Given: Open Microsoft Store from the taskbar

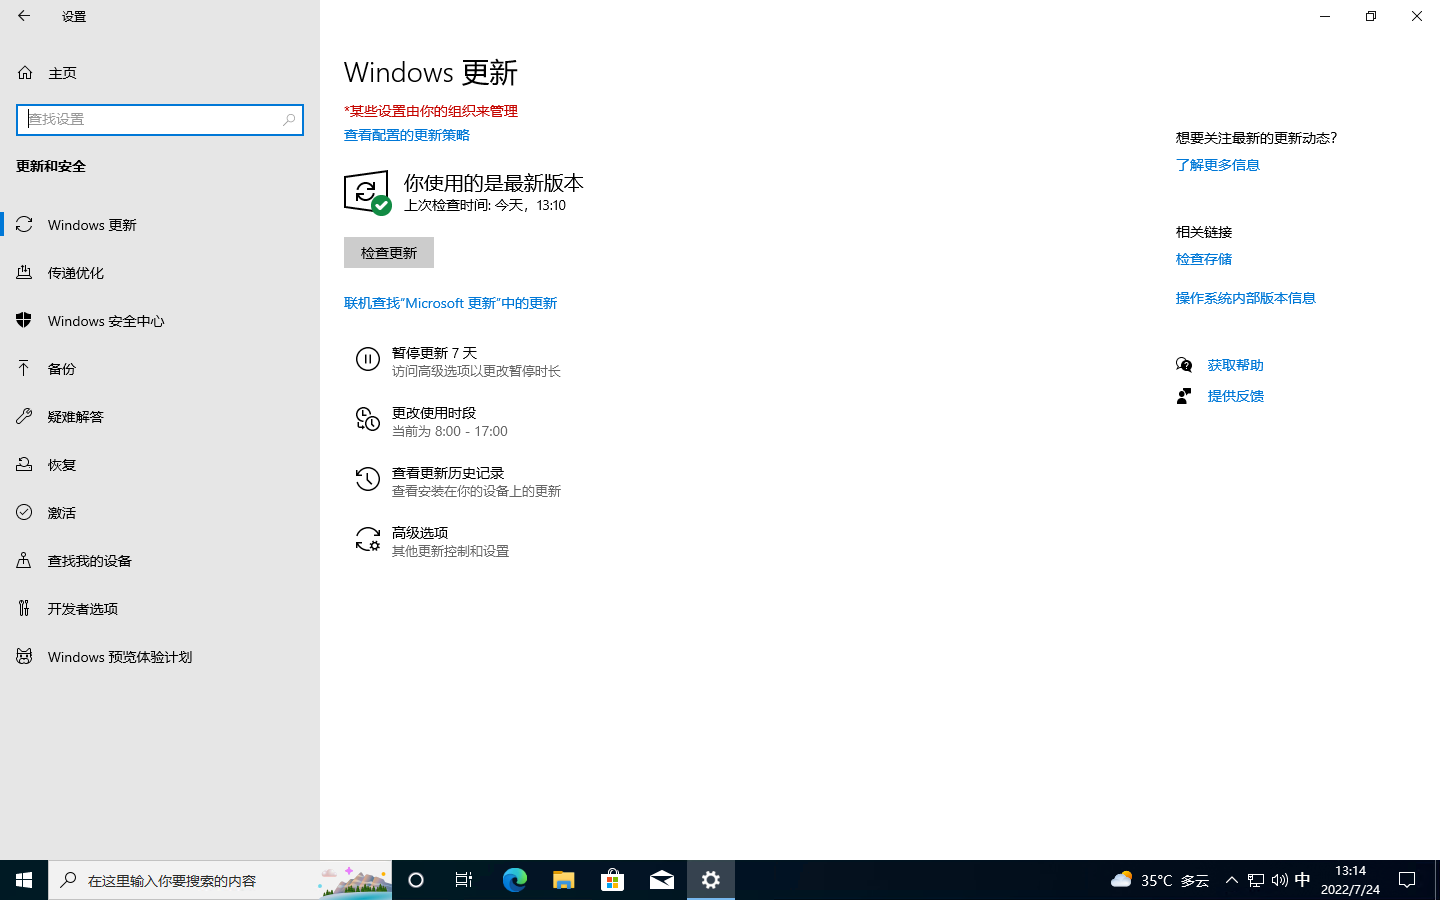Looking at the screenshot, I should tap(612, 880).
